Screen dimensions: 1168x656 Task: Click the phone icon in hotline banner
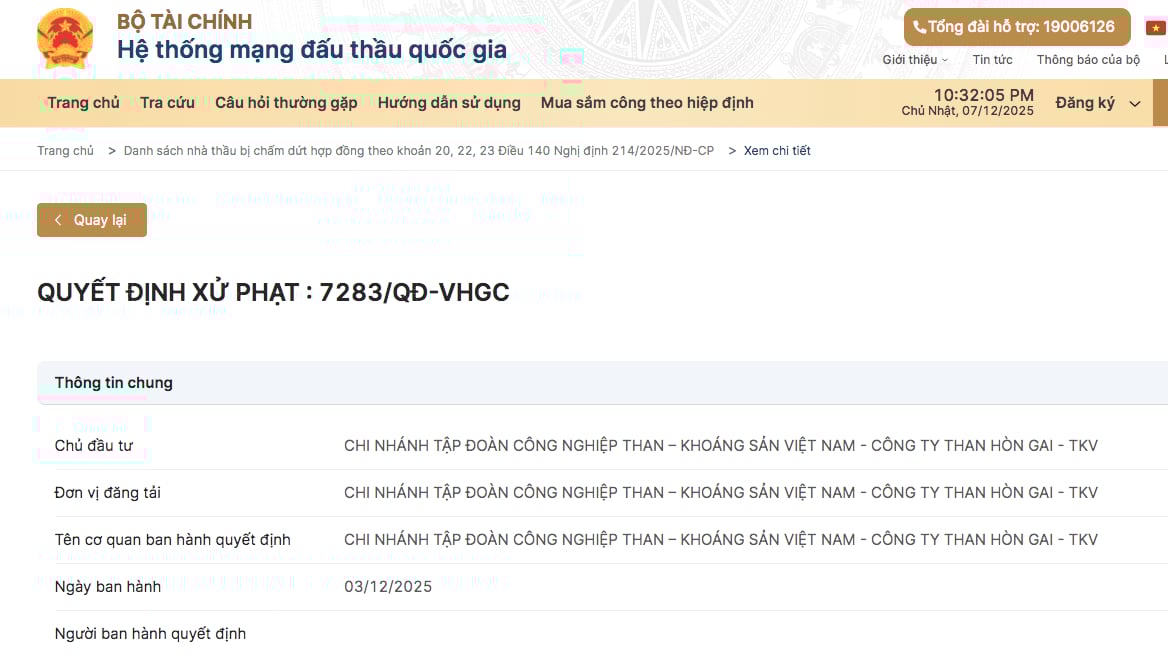click(x=921, y=27)
